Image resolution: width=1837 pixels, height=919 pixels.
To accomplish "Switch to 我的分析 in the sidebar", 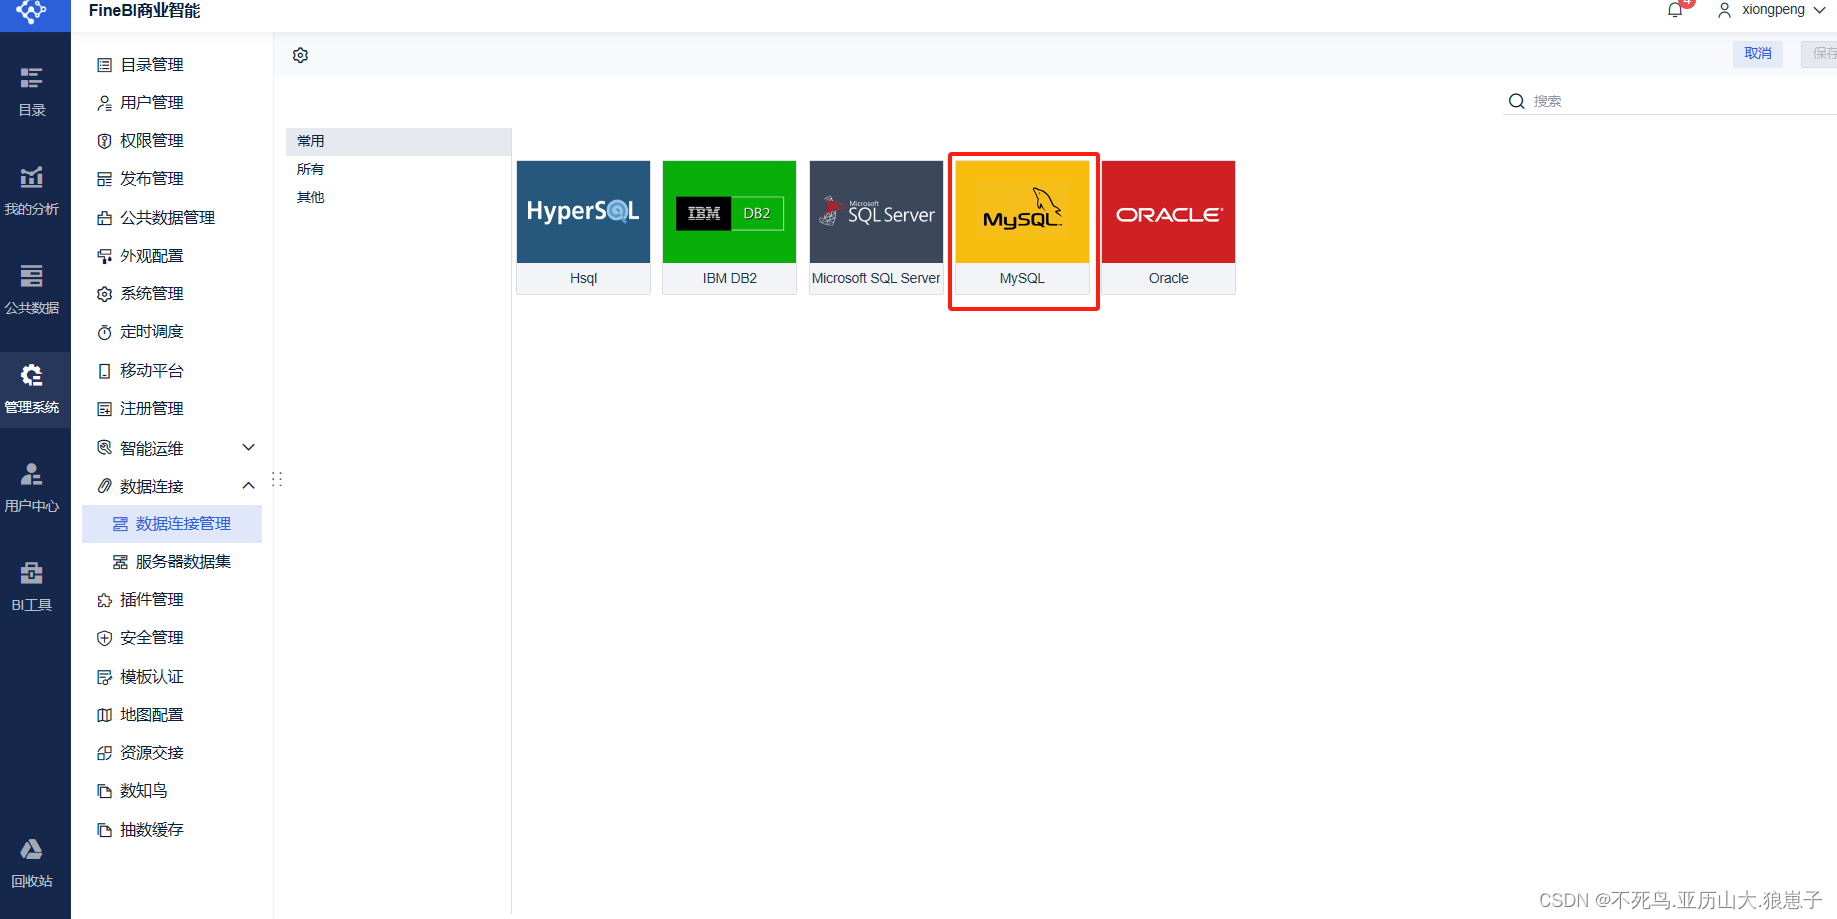I will click(32, 190).
